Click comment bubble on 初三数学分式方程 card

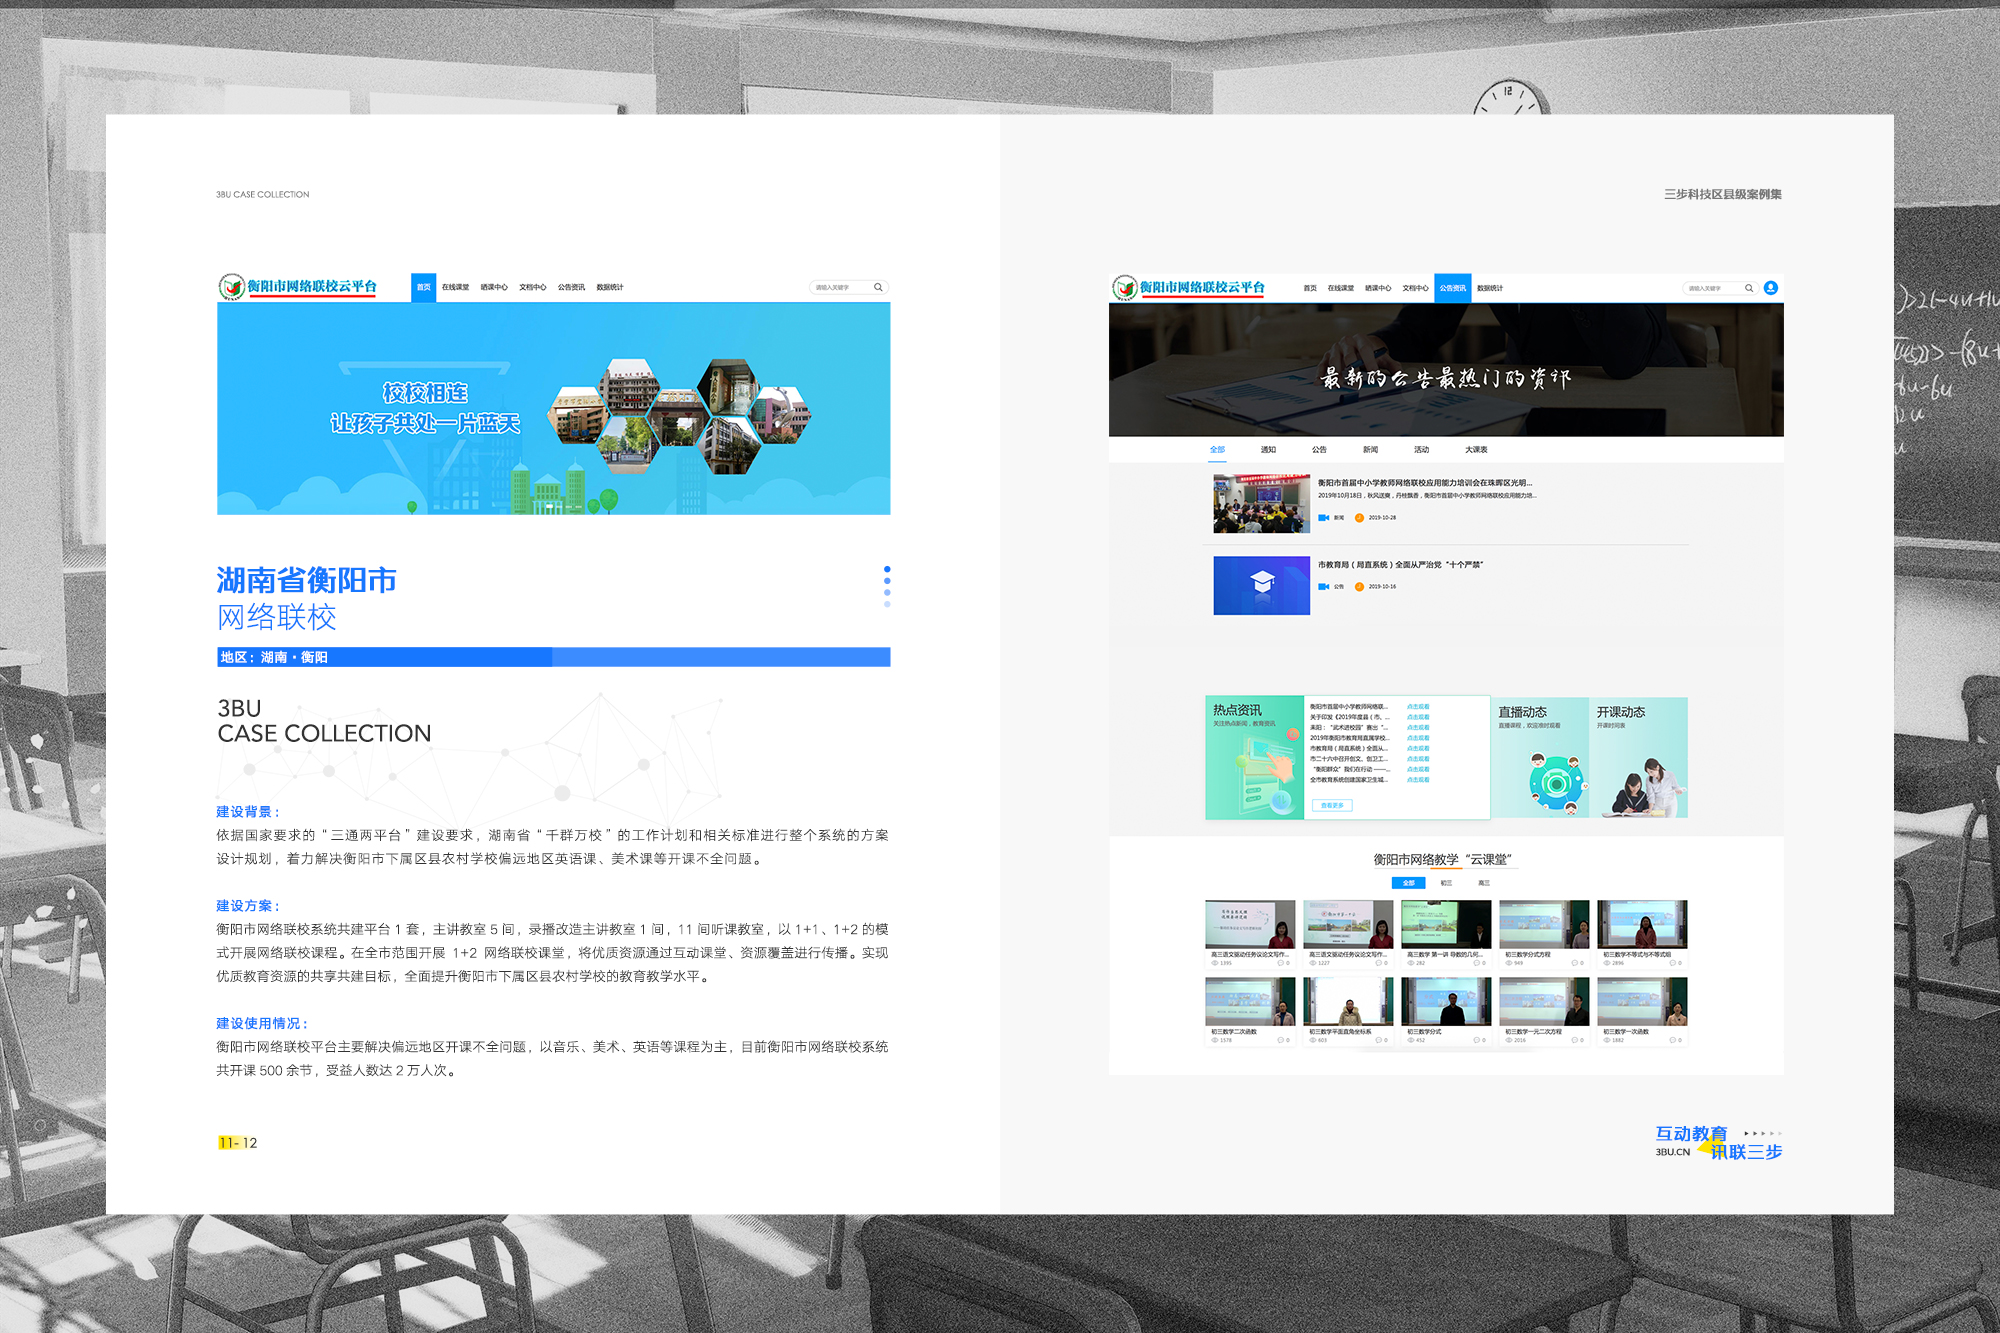(x=1574, y=963)
